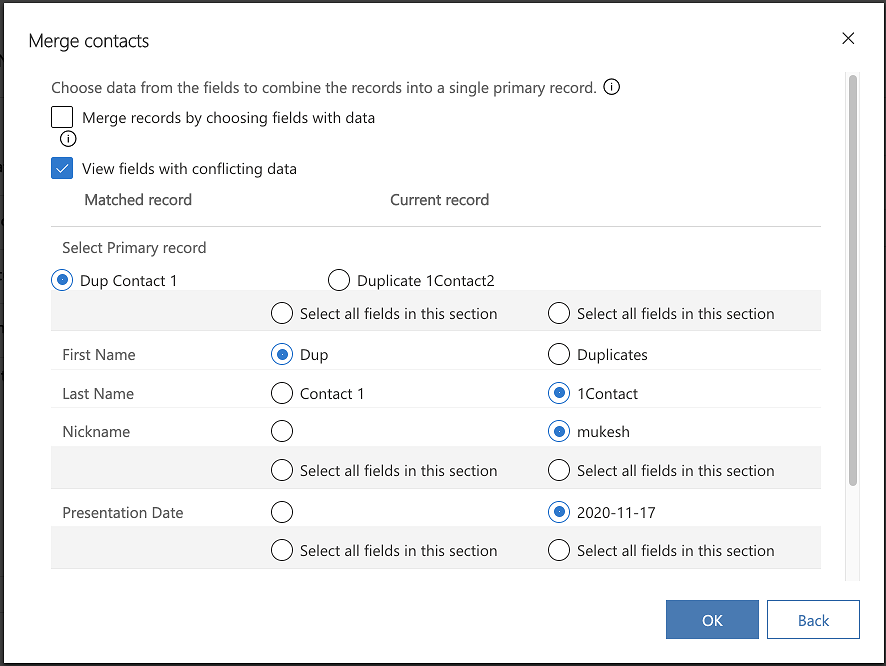
Task: Click the Matched record column heading
Action: tap(138, 200)
